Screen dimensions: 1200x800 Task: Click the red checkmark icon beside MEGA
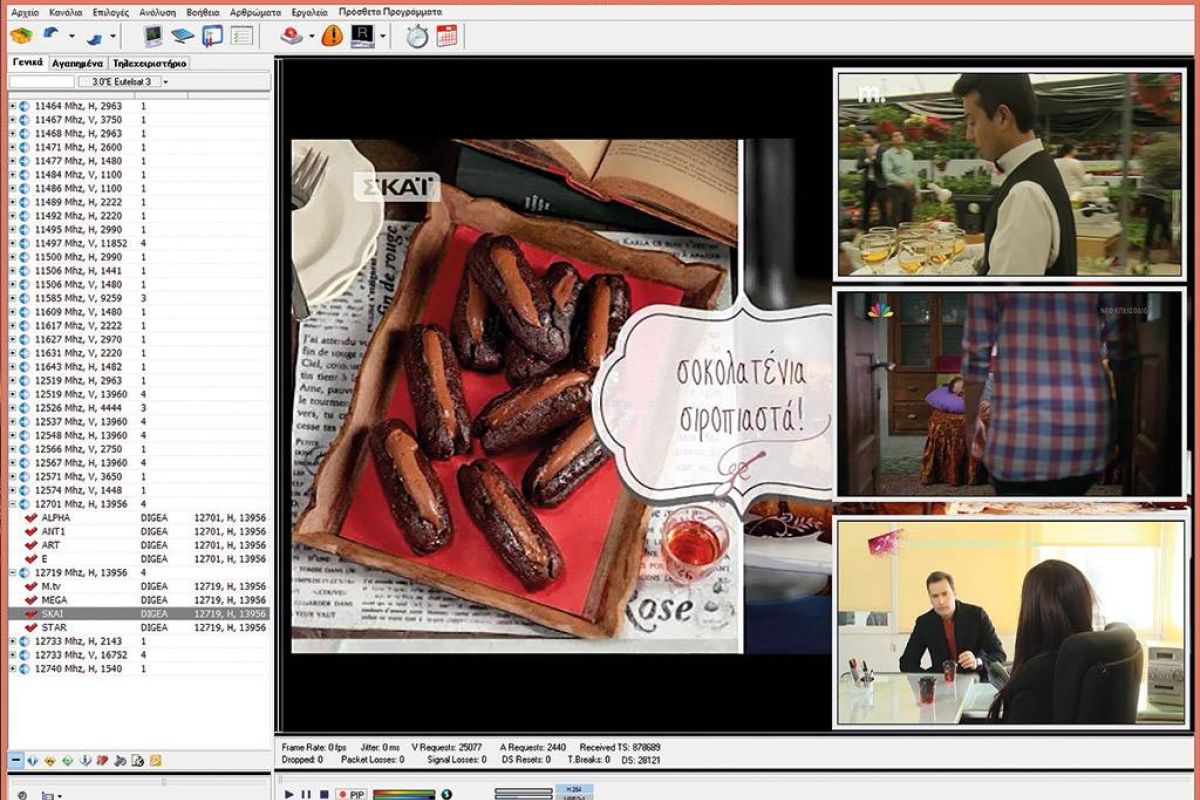(31, 600)
